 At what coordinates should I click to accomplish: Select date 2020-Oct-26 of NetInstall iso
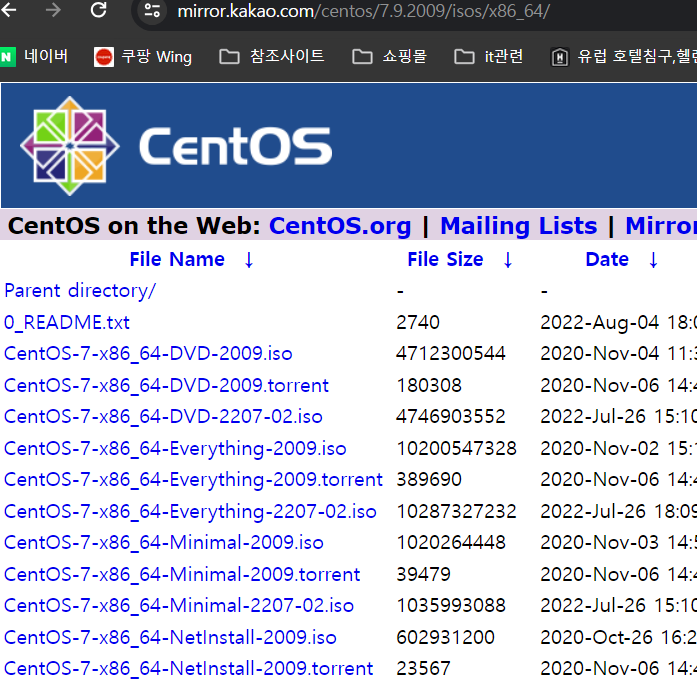click(x=596, y=637)
